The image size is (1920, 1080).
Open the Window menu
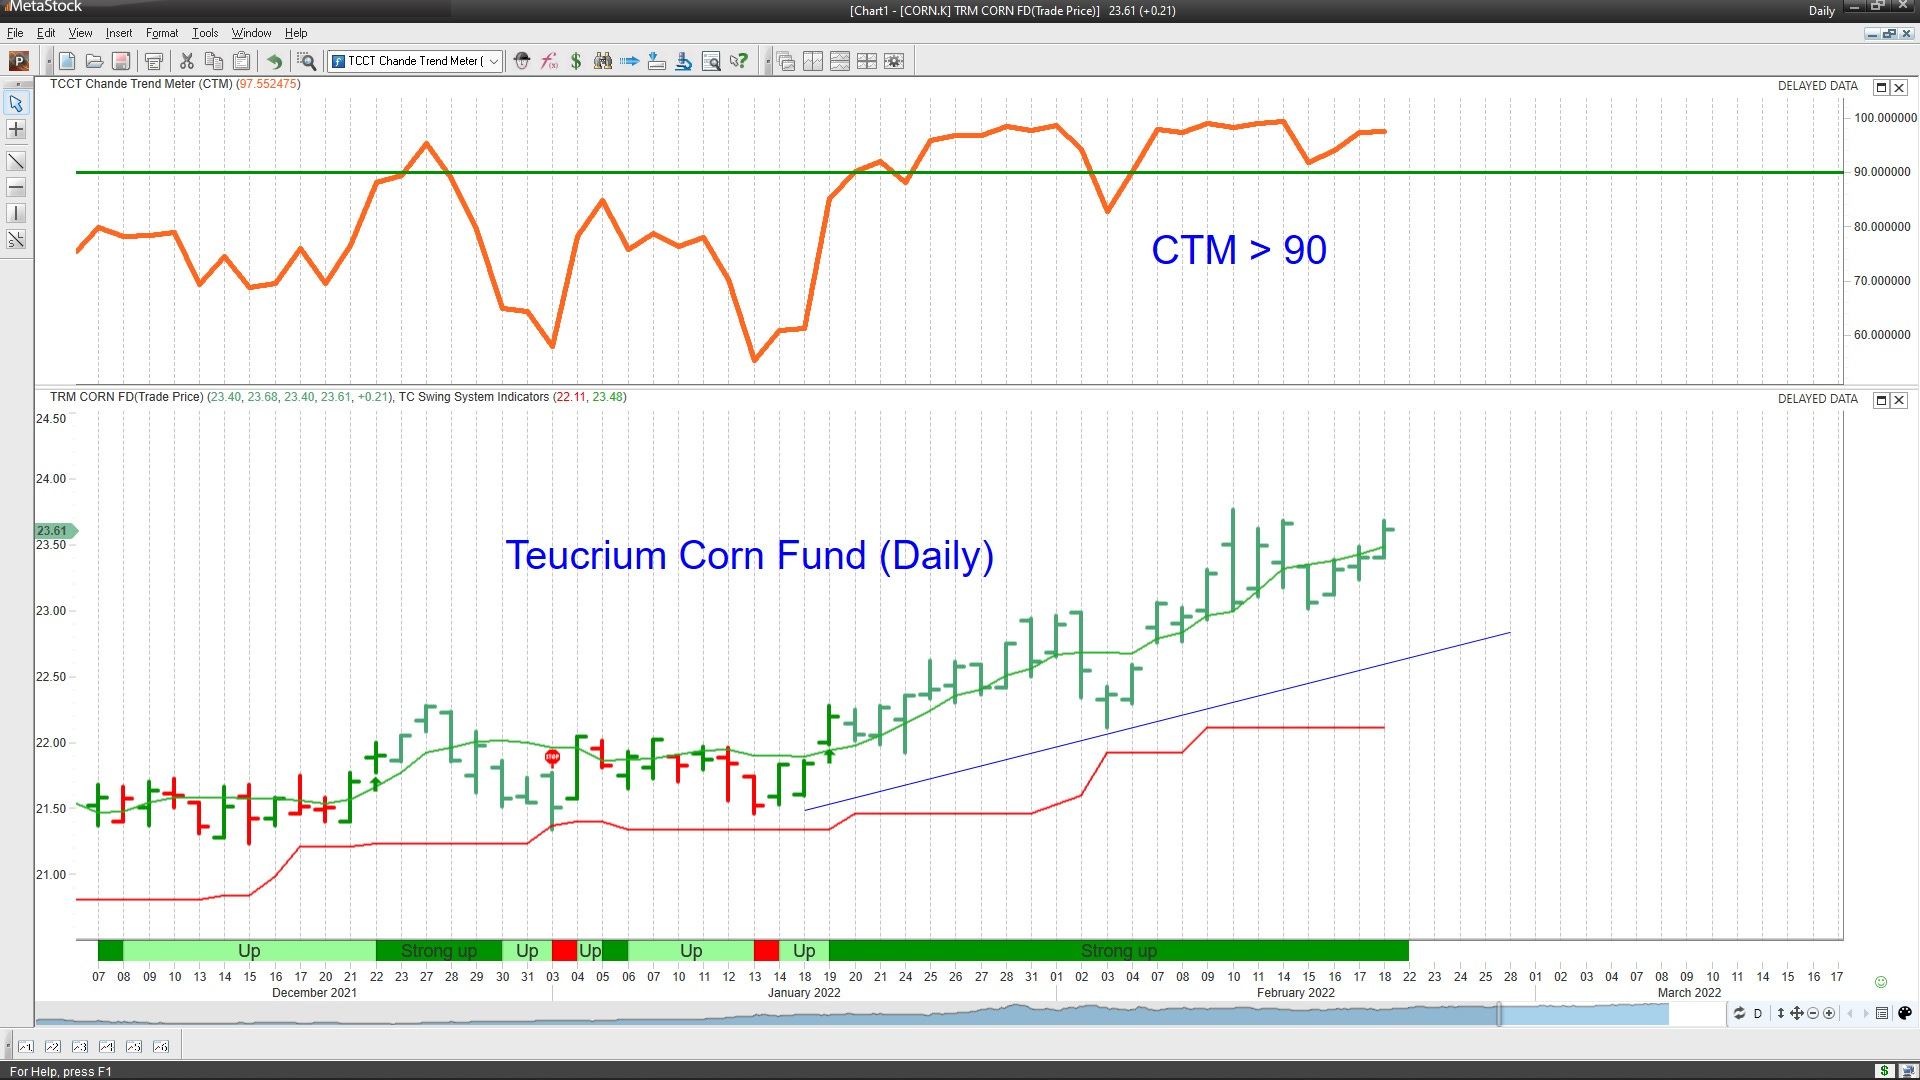[251, 33]
